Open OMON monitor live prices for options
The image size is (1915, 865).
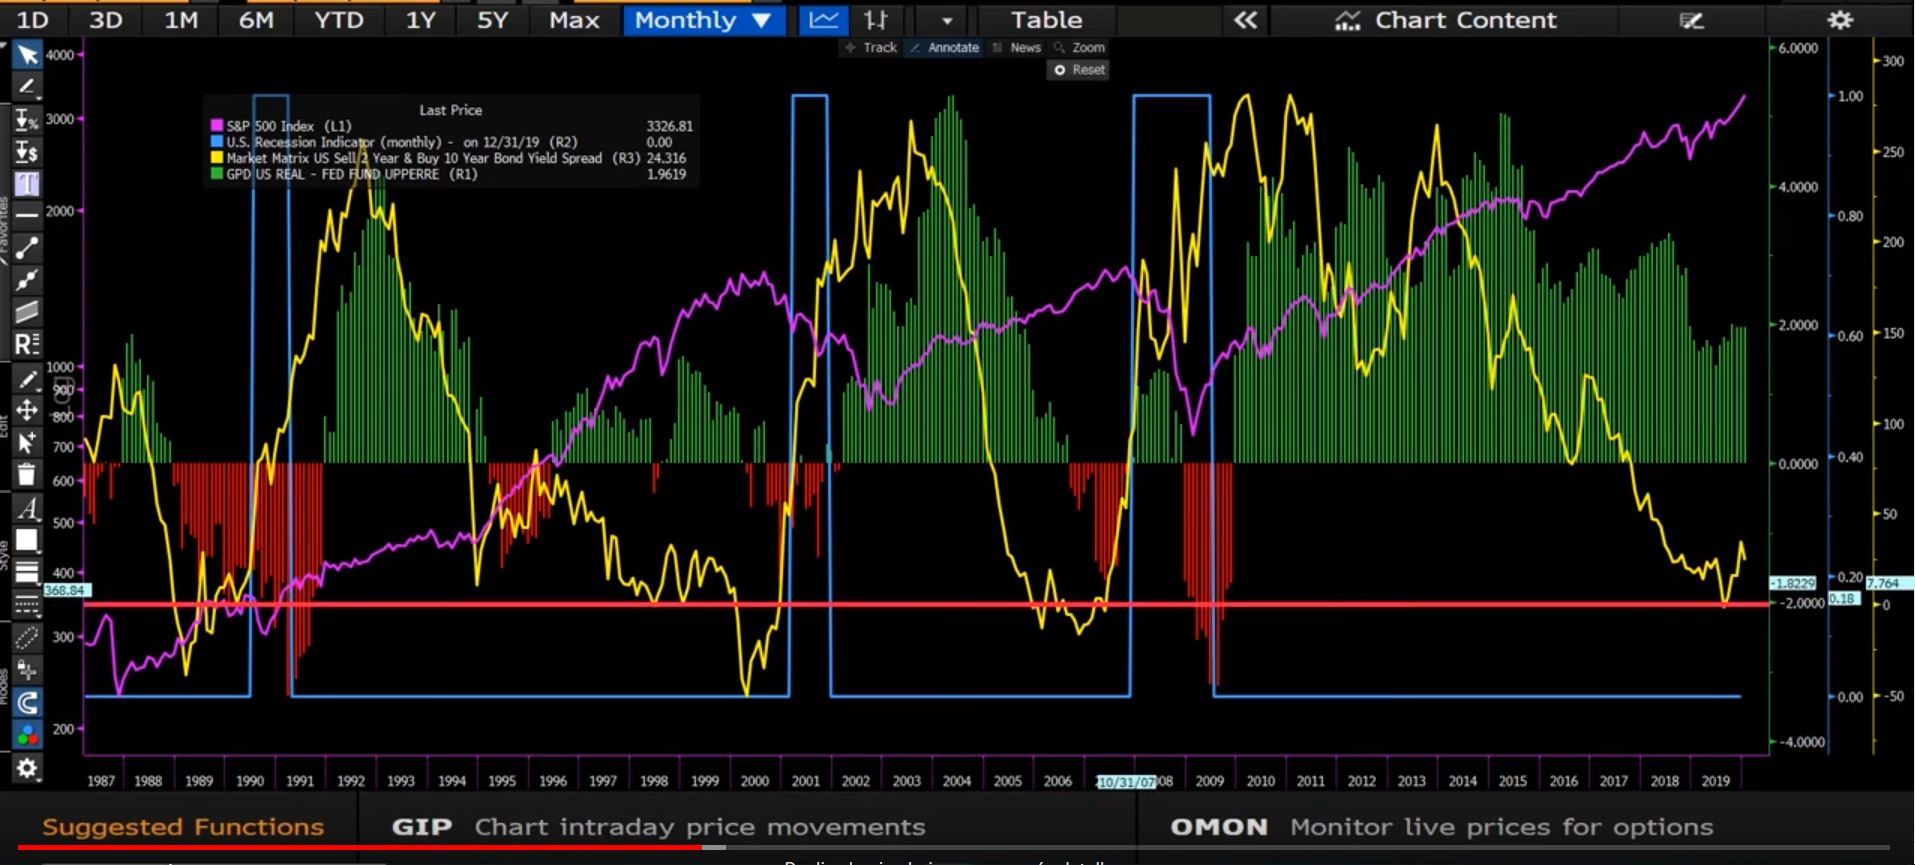1441,827
